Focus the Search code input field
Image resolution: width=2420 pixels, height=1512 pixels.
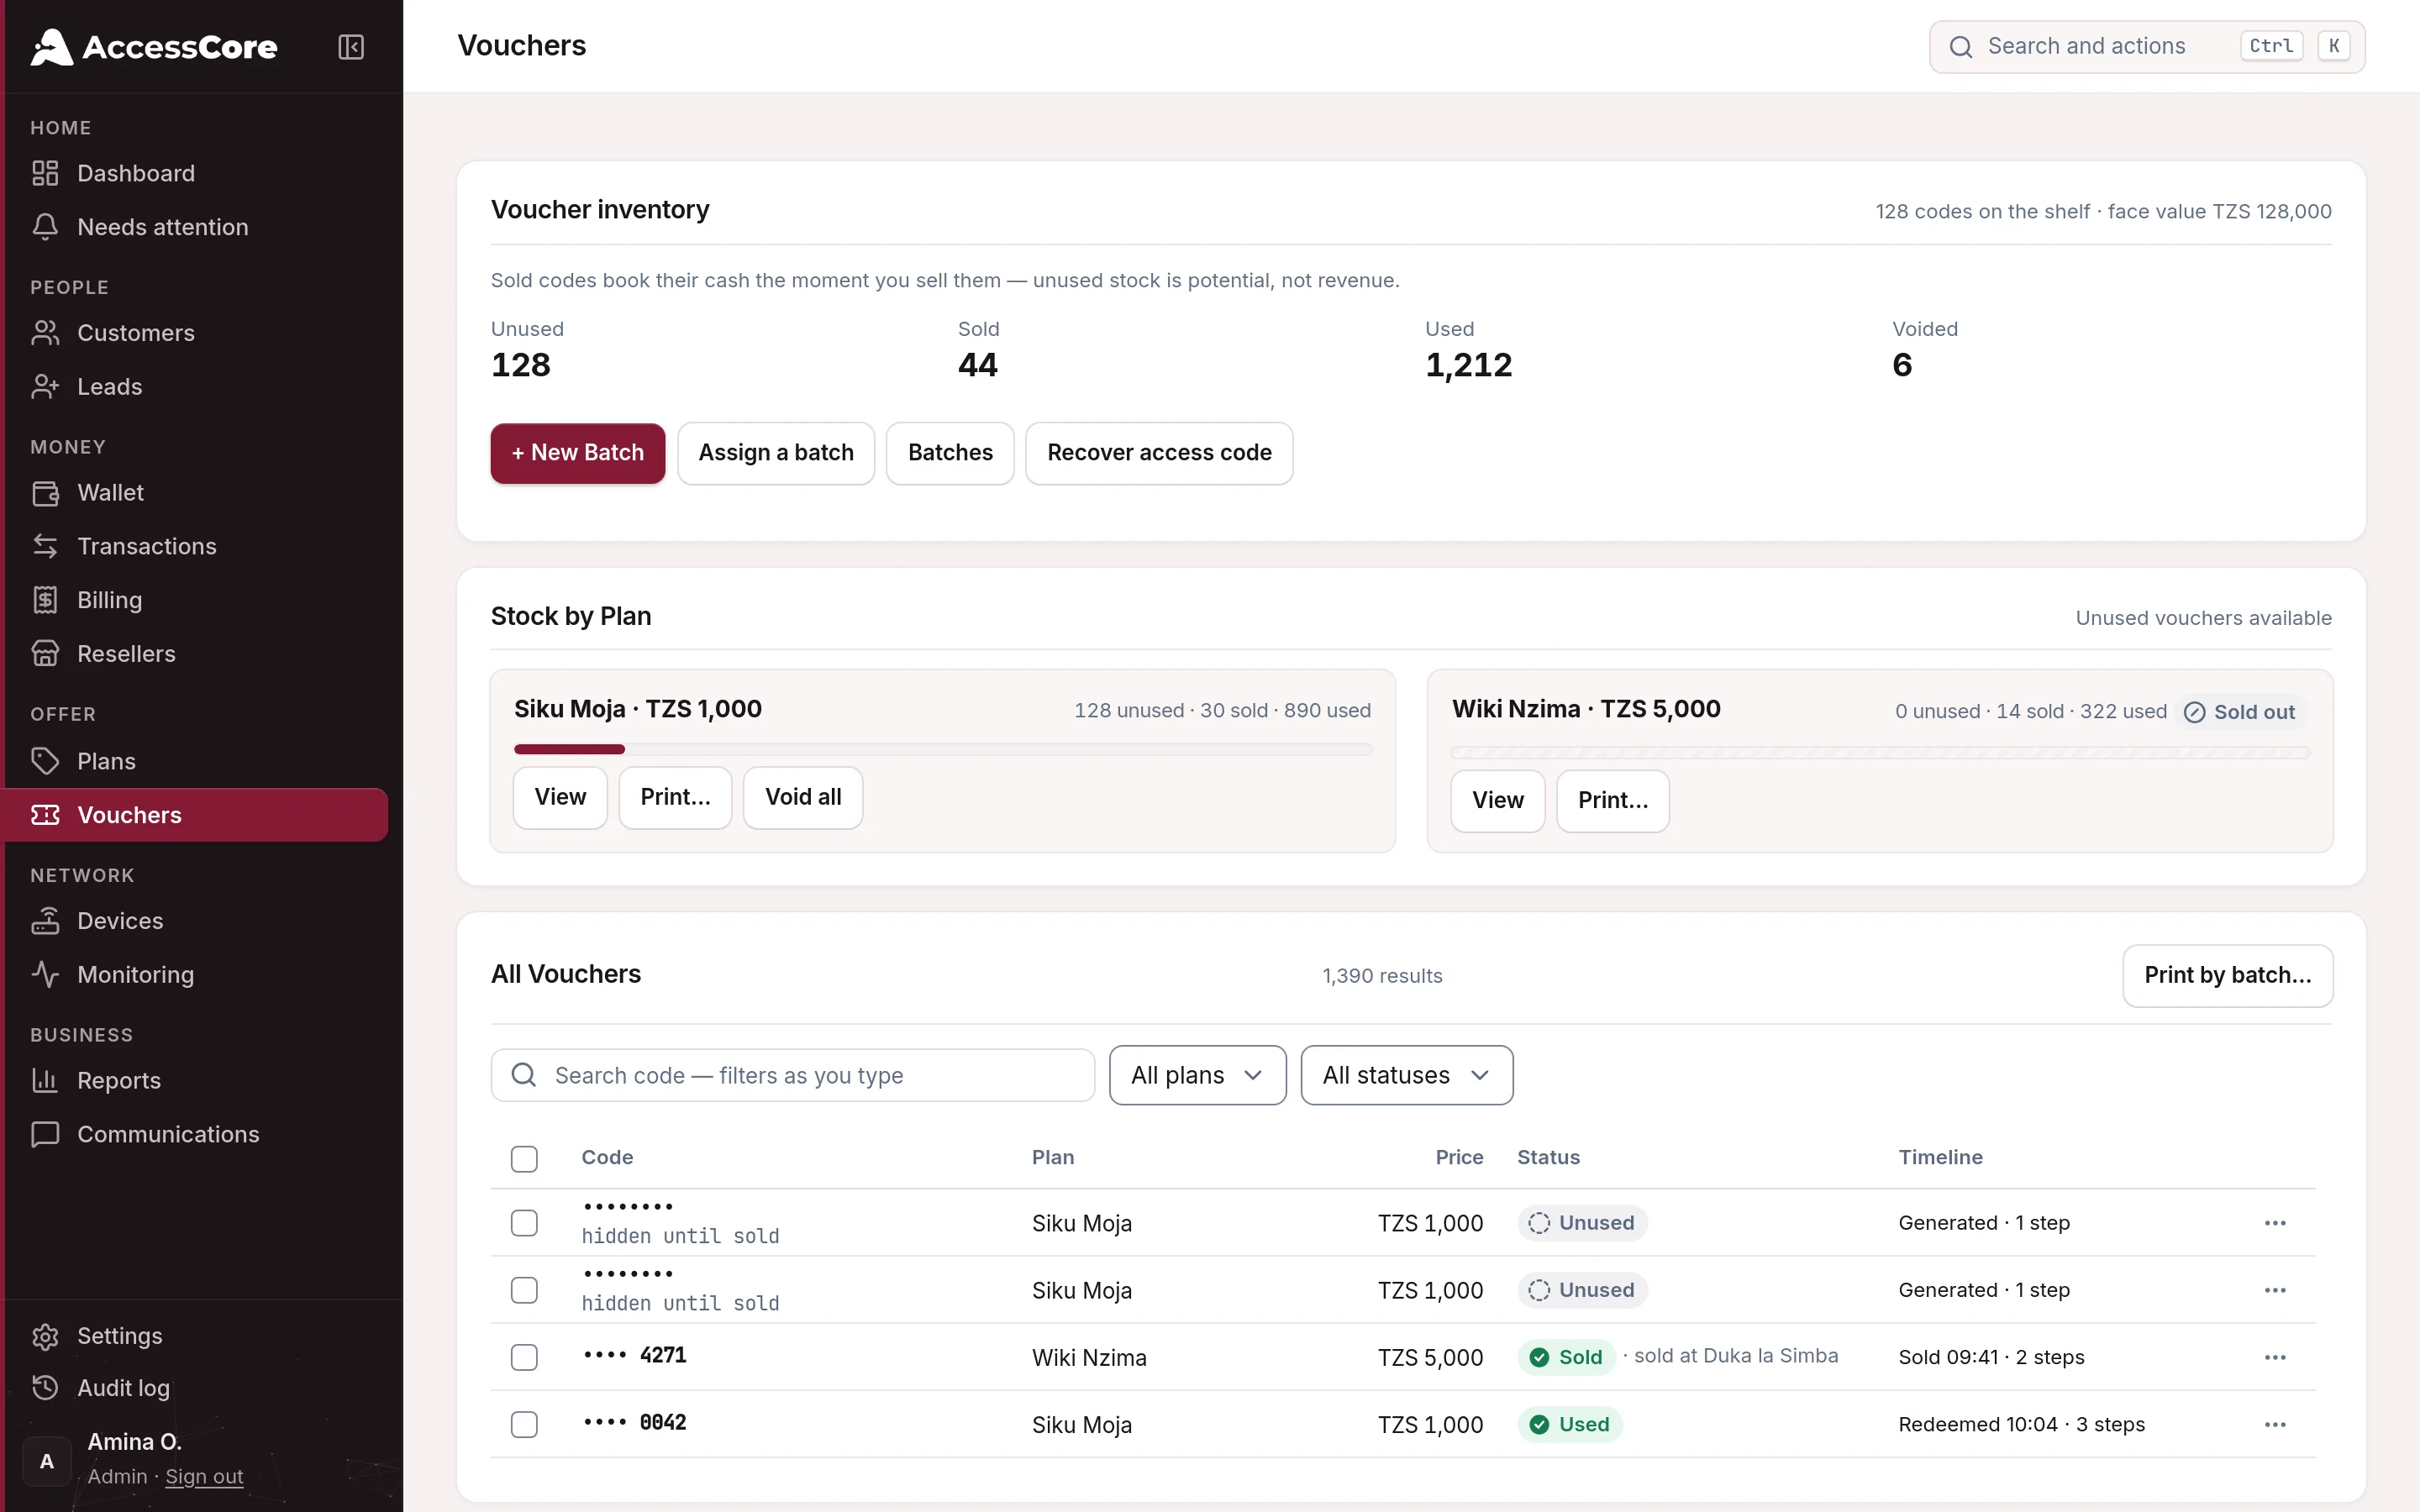tap(792, 1075)
